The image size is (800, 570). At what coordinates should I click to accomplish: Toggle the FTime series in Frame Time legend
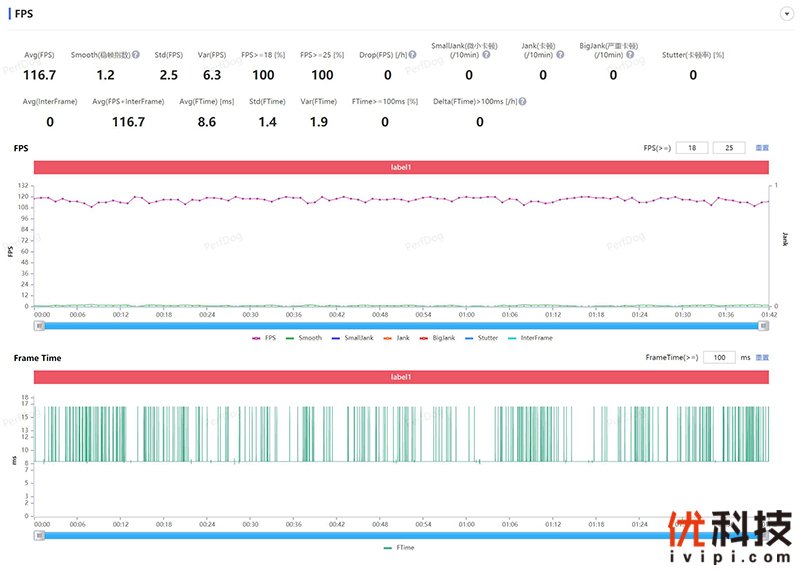click(x=399, y=547)
